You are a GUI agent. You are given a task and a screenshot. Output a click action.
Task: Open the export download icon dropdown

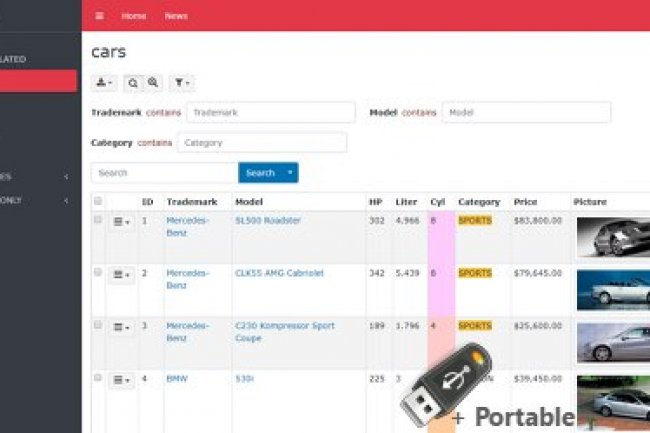(x=105, y=83)
